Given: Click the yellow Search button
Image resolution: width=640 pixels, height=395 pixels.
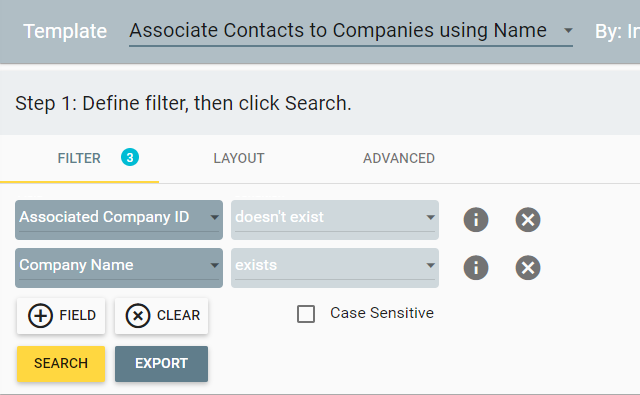Looking at the screenshot, I should 61,364.
